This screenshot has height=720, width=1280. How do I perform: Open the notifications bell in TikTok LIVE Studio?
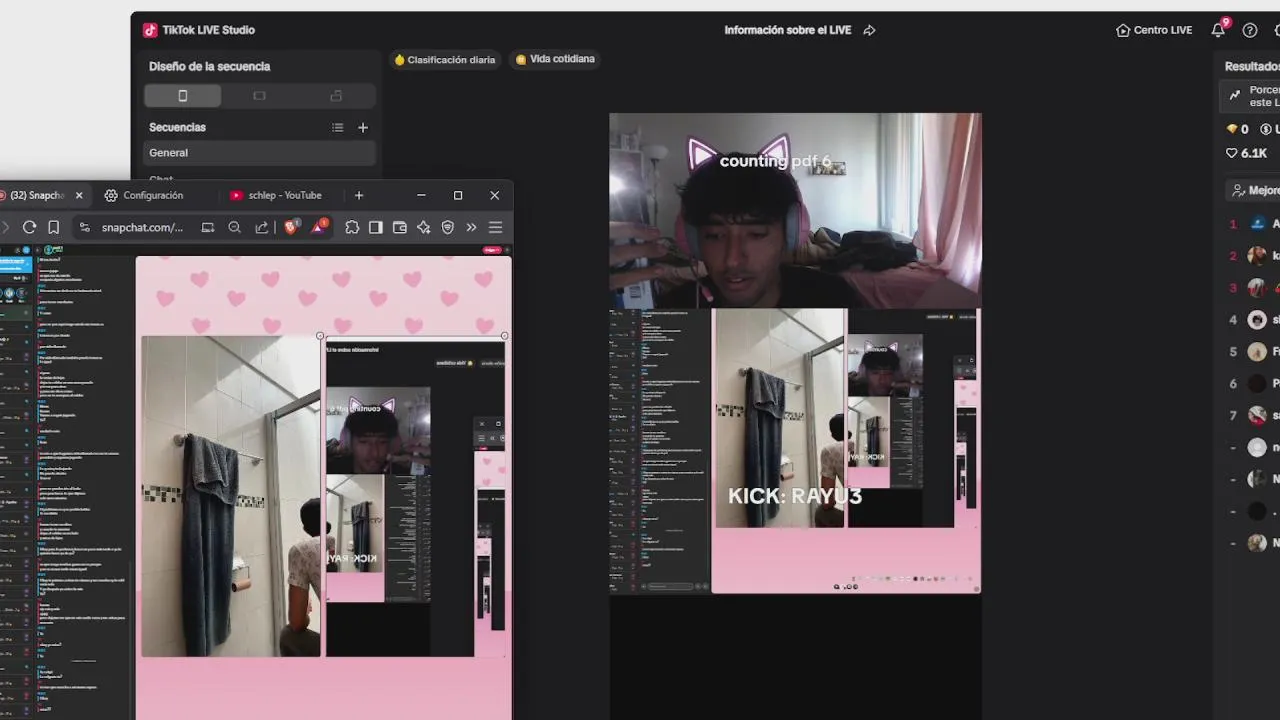pos(1218,30)
